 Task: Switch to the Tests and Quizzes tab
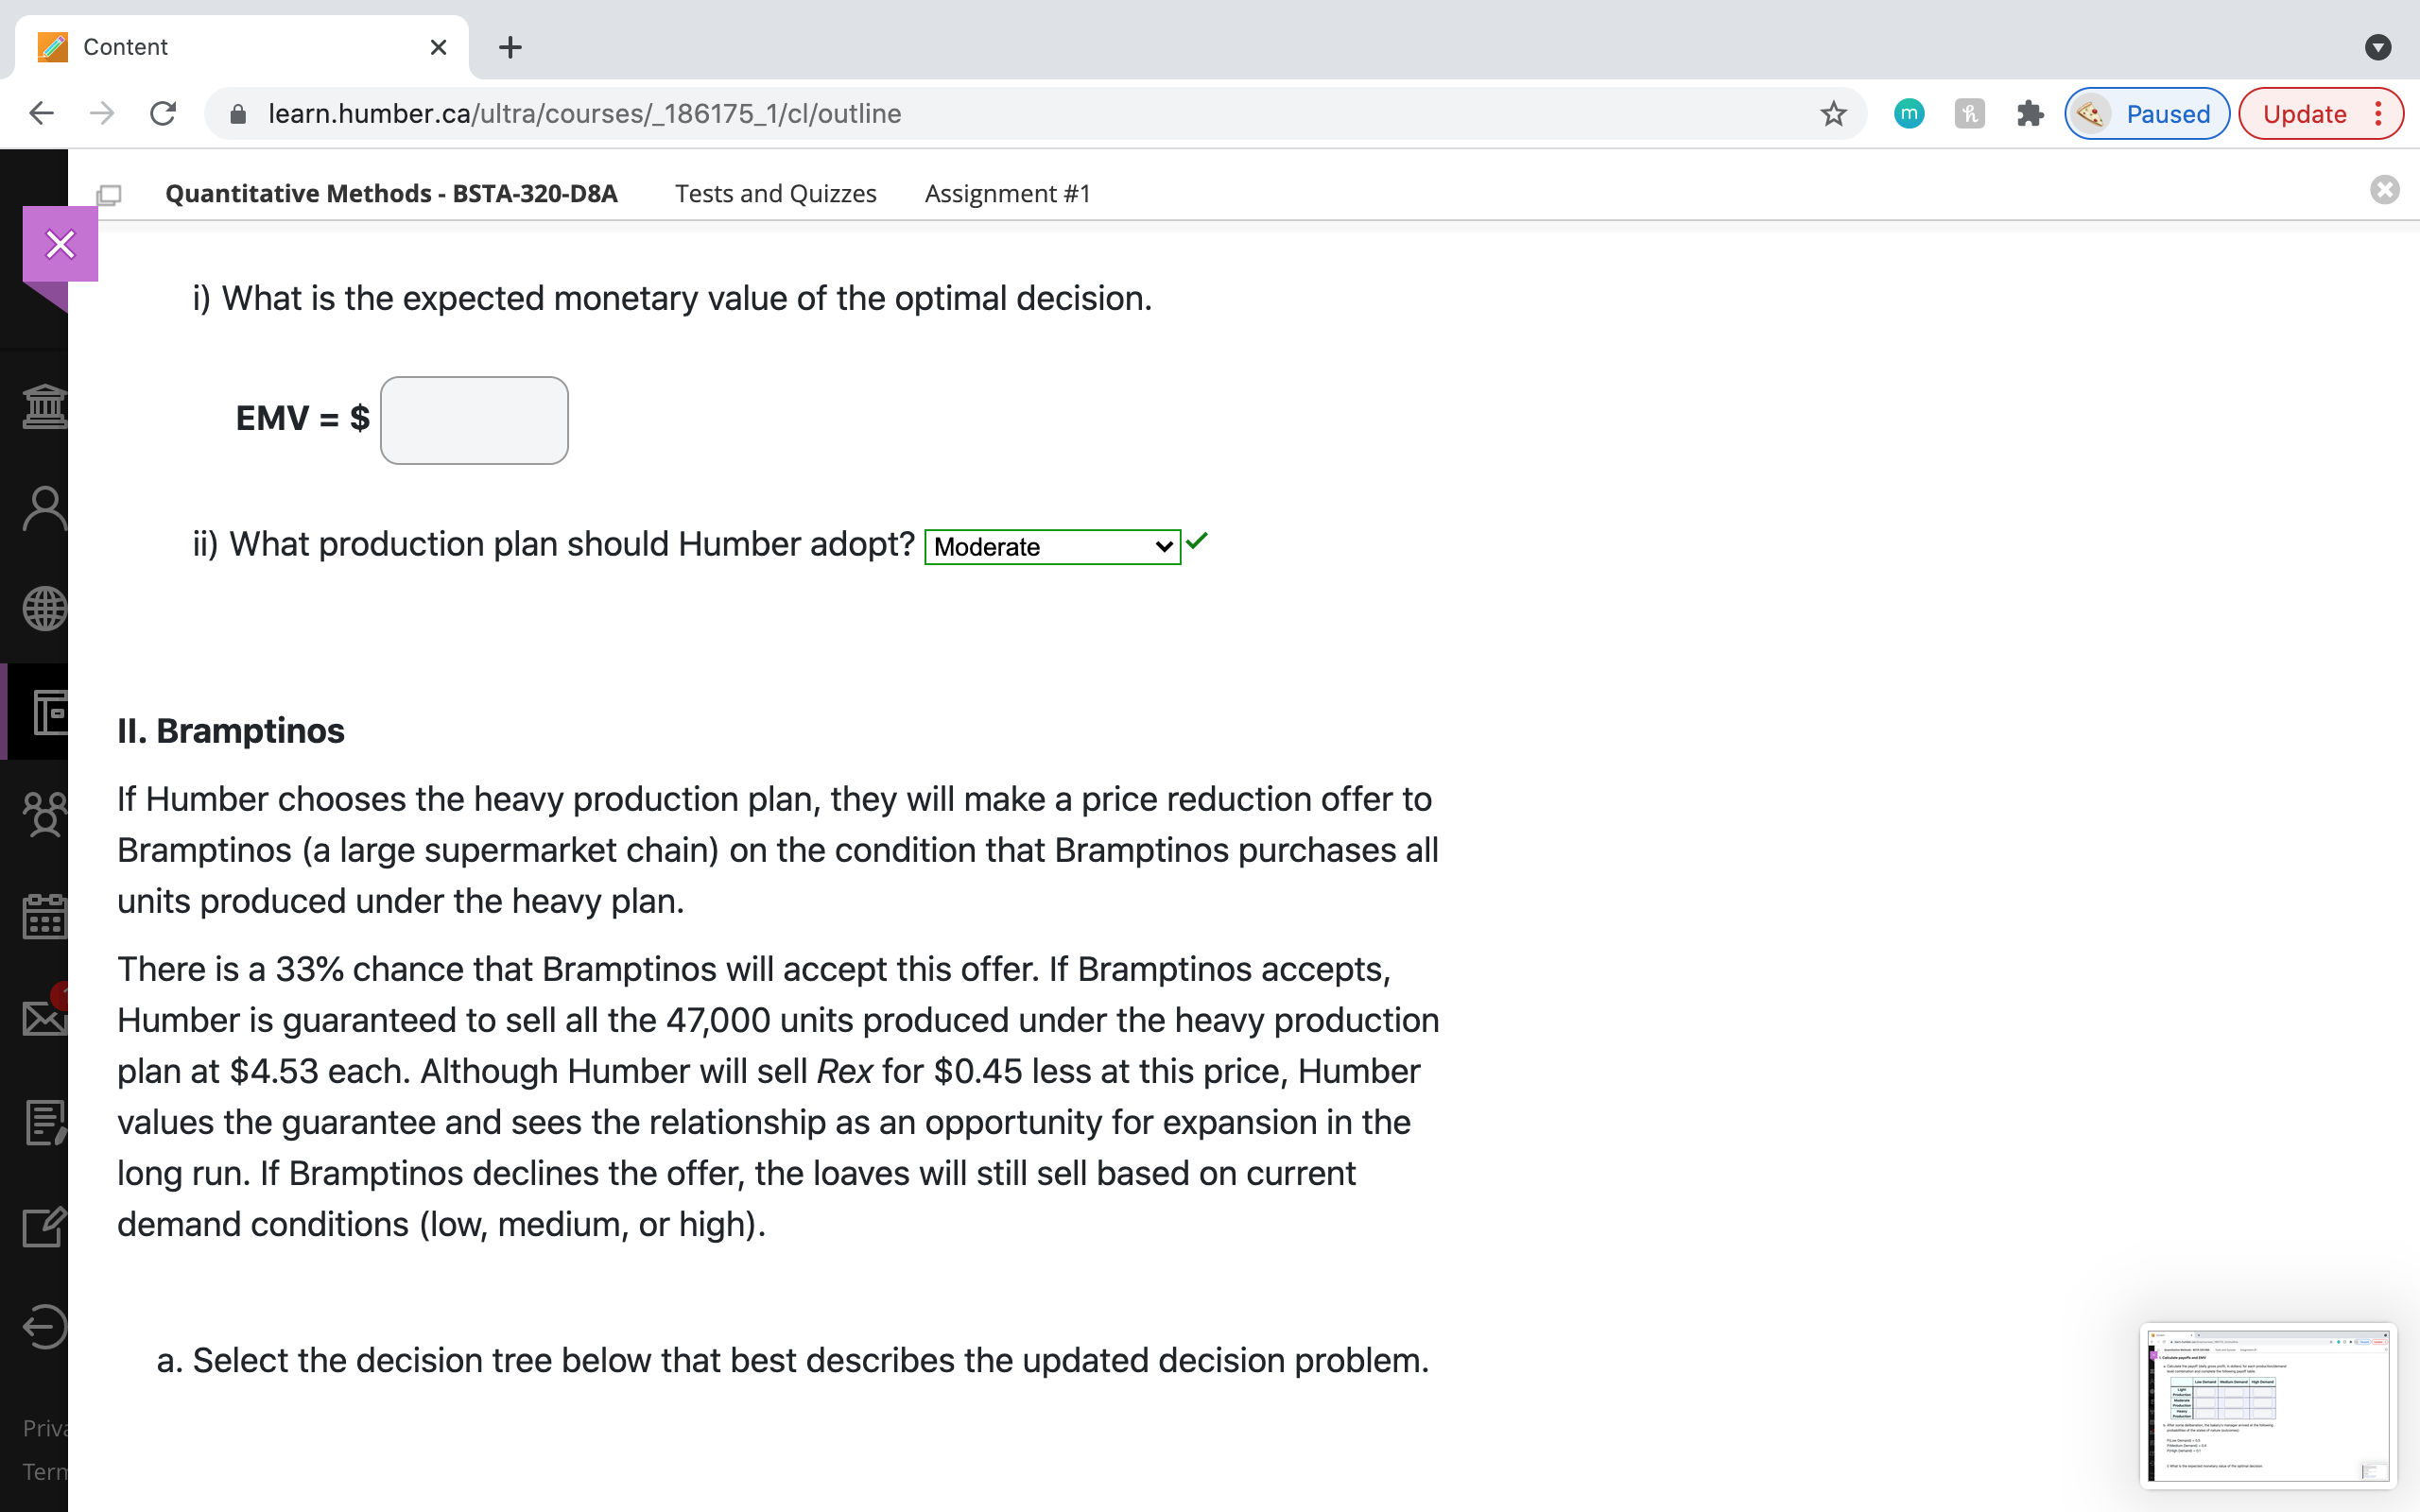(x=775, y=193)
